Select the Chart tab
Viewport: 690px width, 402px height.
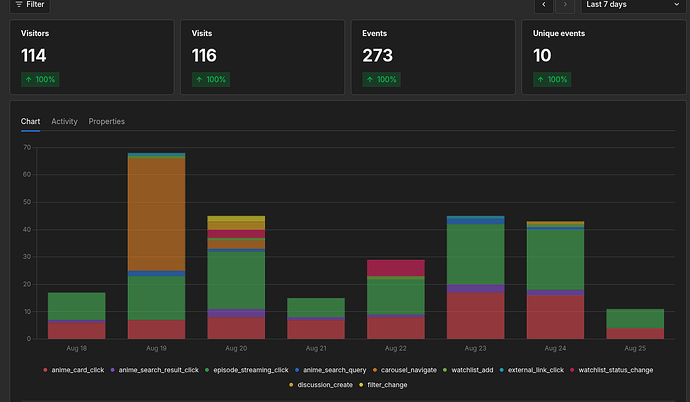tap(30, 121)
